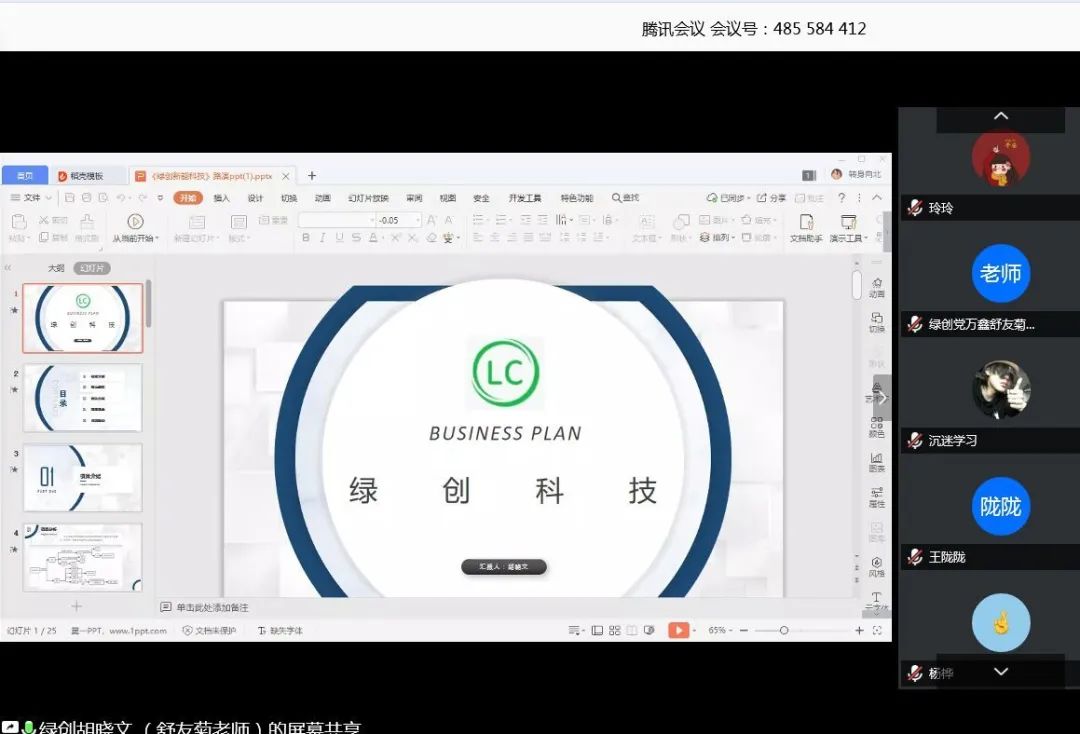The image size is (1080, 734).
Task: Toggle 文档未保护 document protection status
Action: click(x=209, y=630)
